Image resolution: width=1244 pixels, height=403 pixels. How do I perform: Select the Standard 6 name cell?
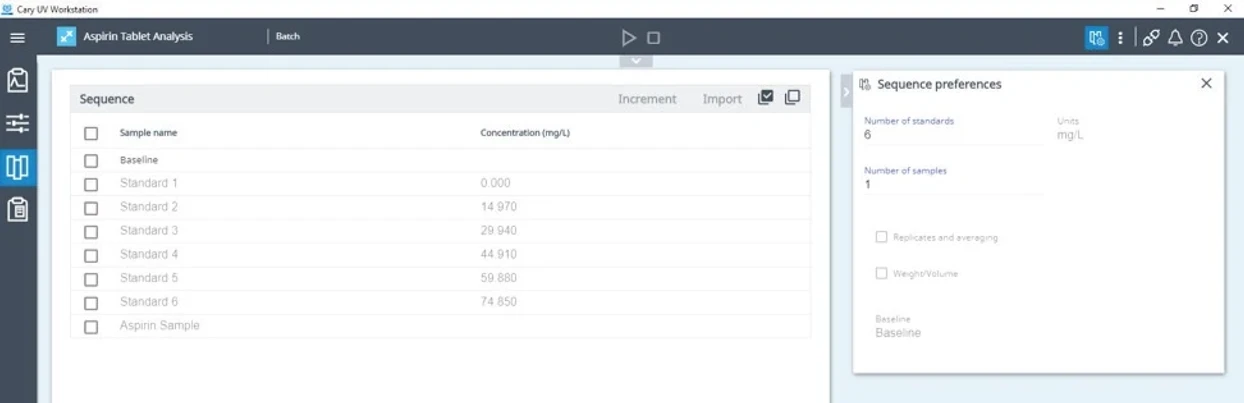[149, 302]
